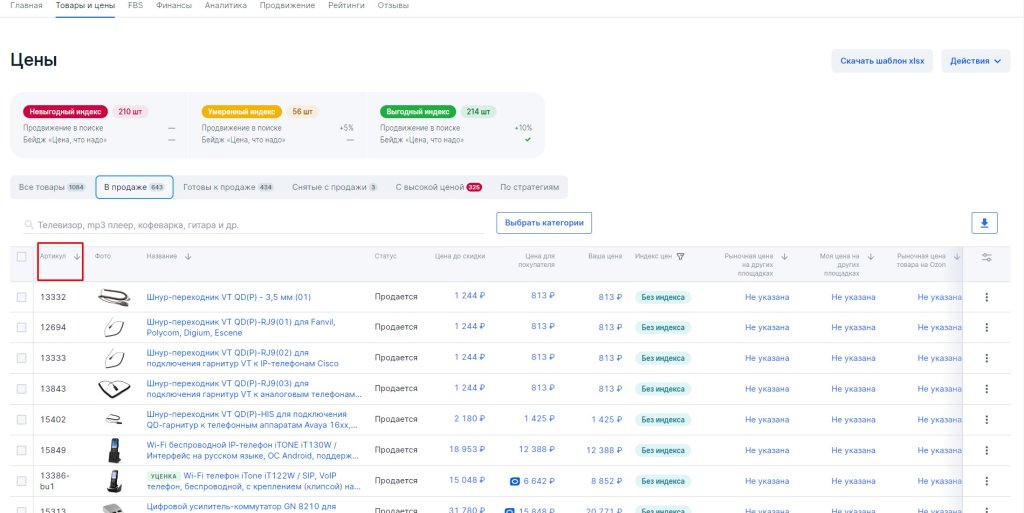Open the Аналитика menu item
The image size is (1024, 513).
(x=225, y=6)
